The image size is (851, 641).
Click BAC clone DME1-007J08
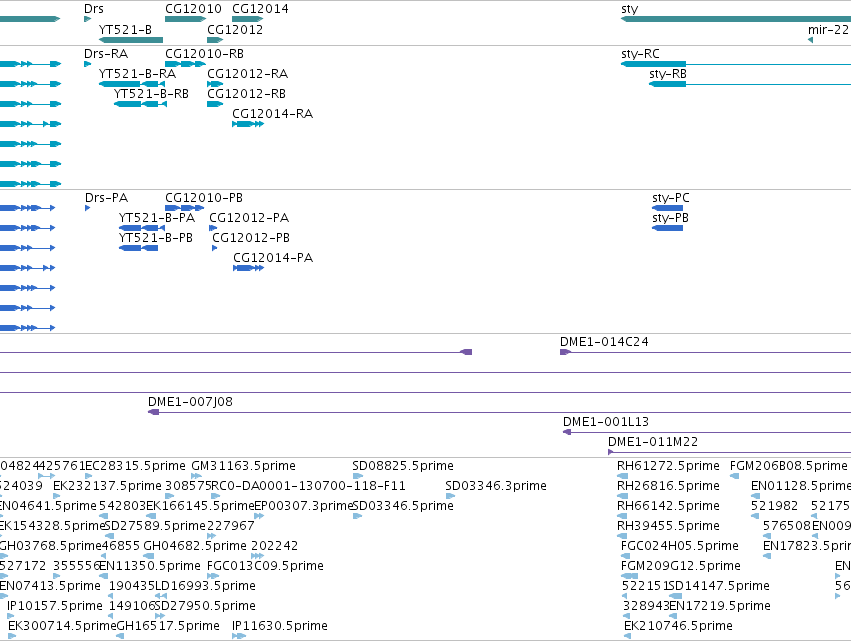click(x=190, y=402)
